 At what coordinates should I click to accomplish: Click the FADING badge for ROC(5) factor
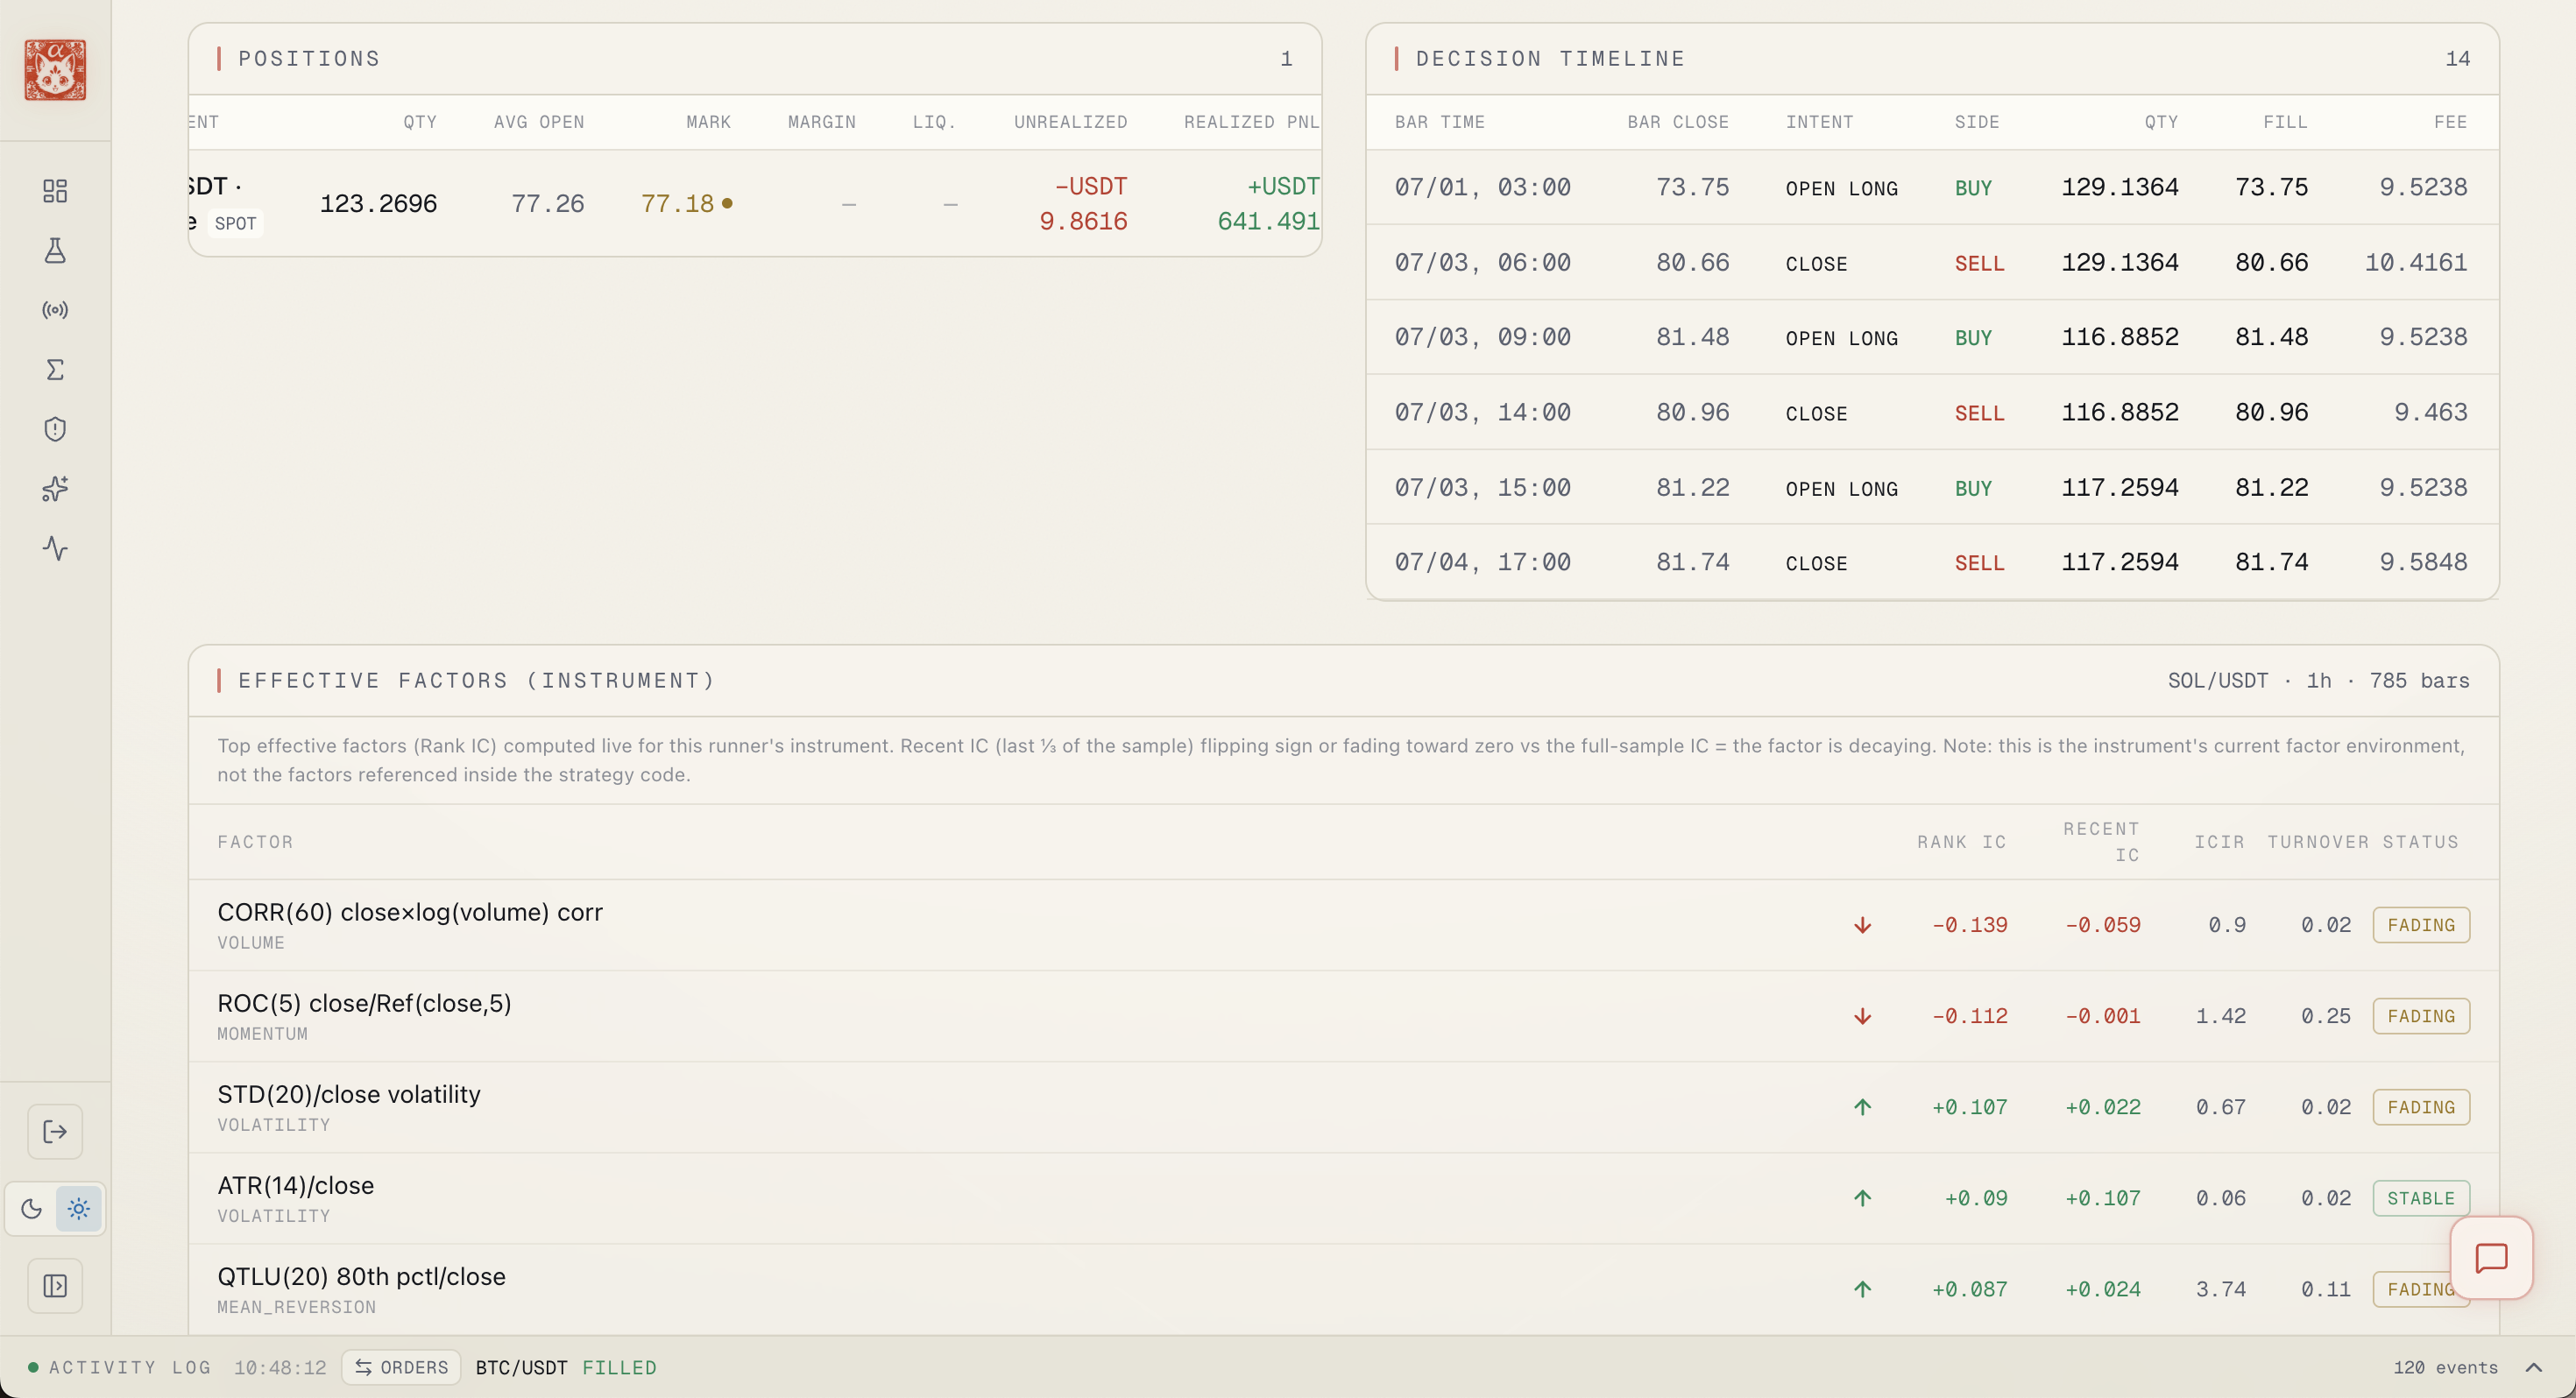tap(2421, 1016)
